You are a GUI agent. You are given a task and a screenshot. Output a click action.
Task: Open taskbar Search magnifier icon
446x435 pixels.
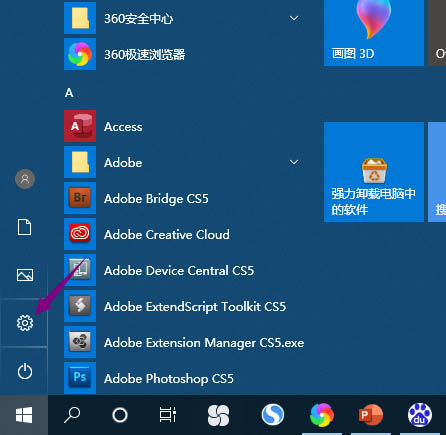tap(72, 415)
